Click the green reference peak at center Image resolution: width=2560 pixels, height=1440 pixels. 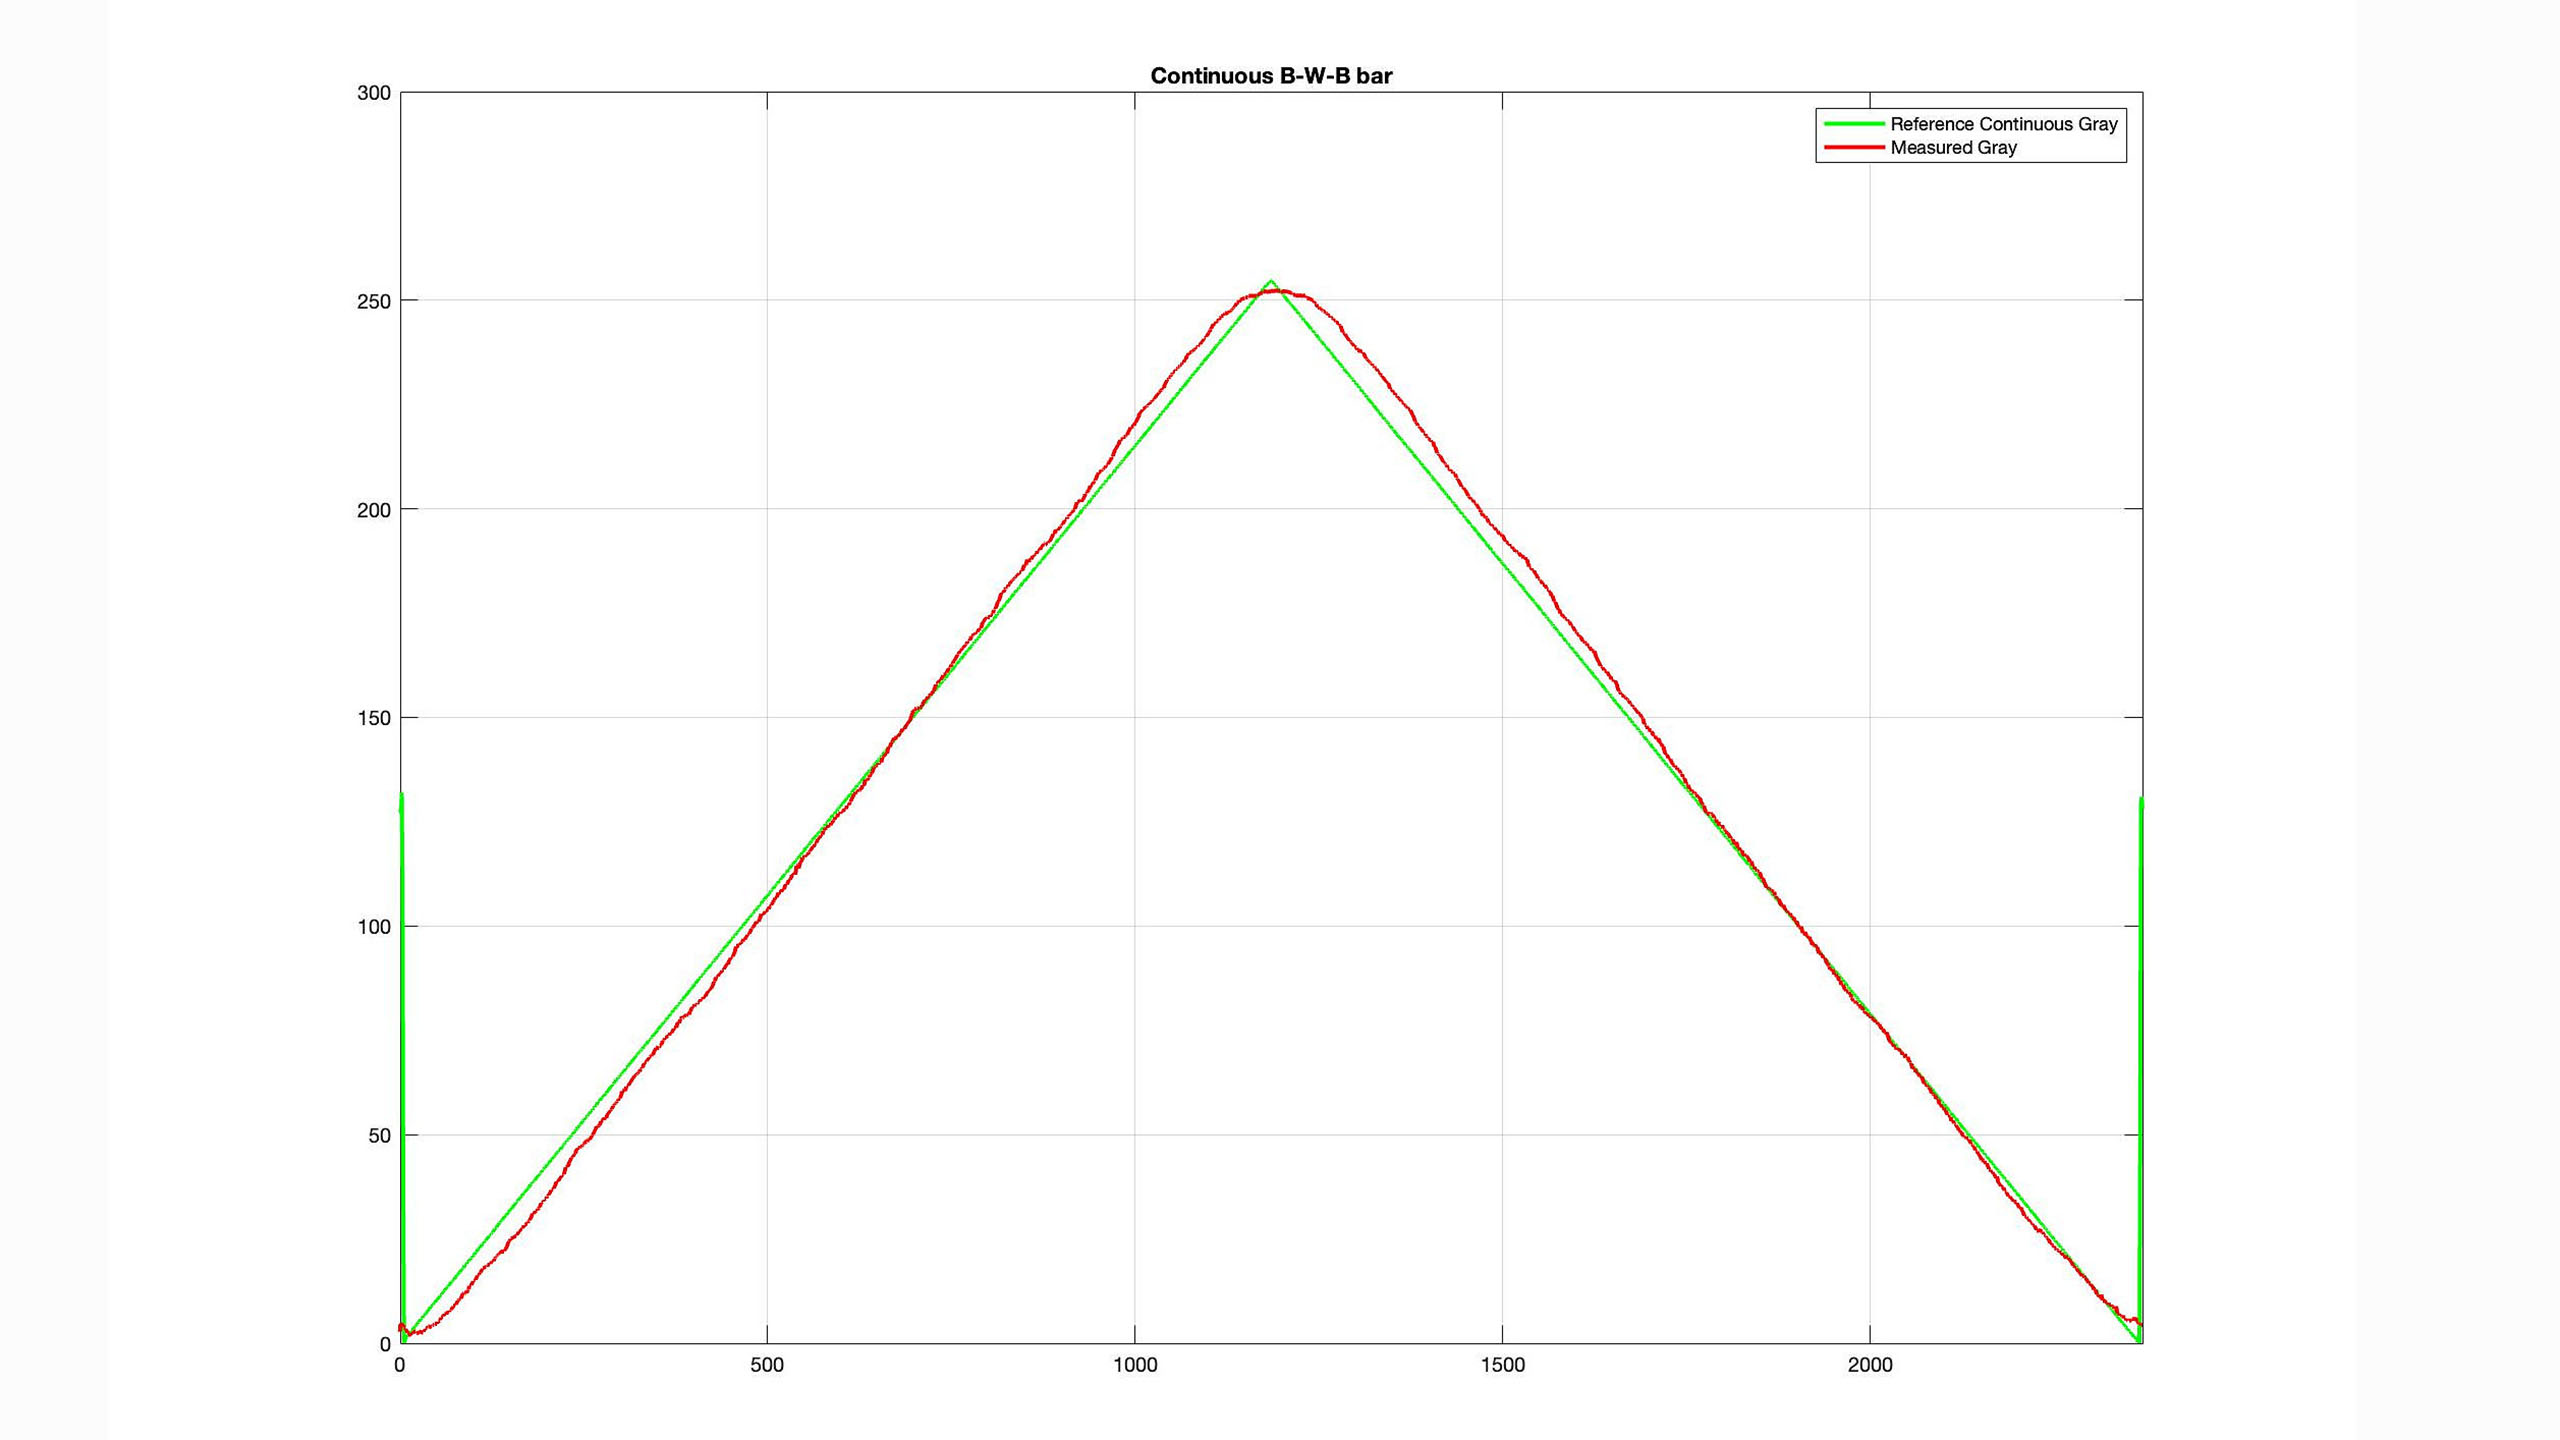(1271, 282)
